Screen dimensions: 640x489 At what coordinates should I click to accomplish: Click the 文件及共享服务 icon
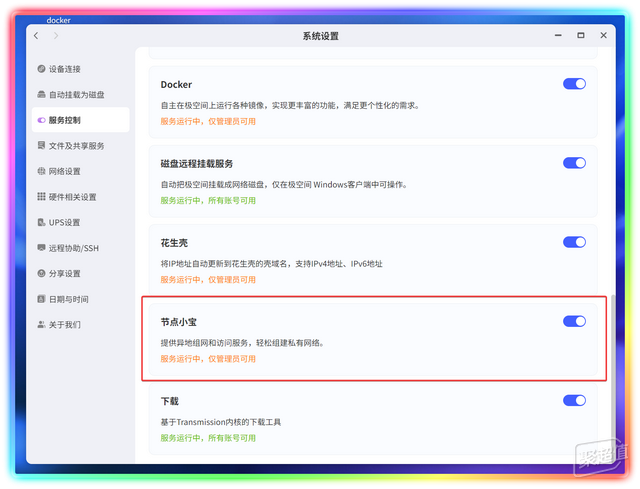(x=41, y=145)
